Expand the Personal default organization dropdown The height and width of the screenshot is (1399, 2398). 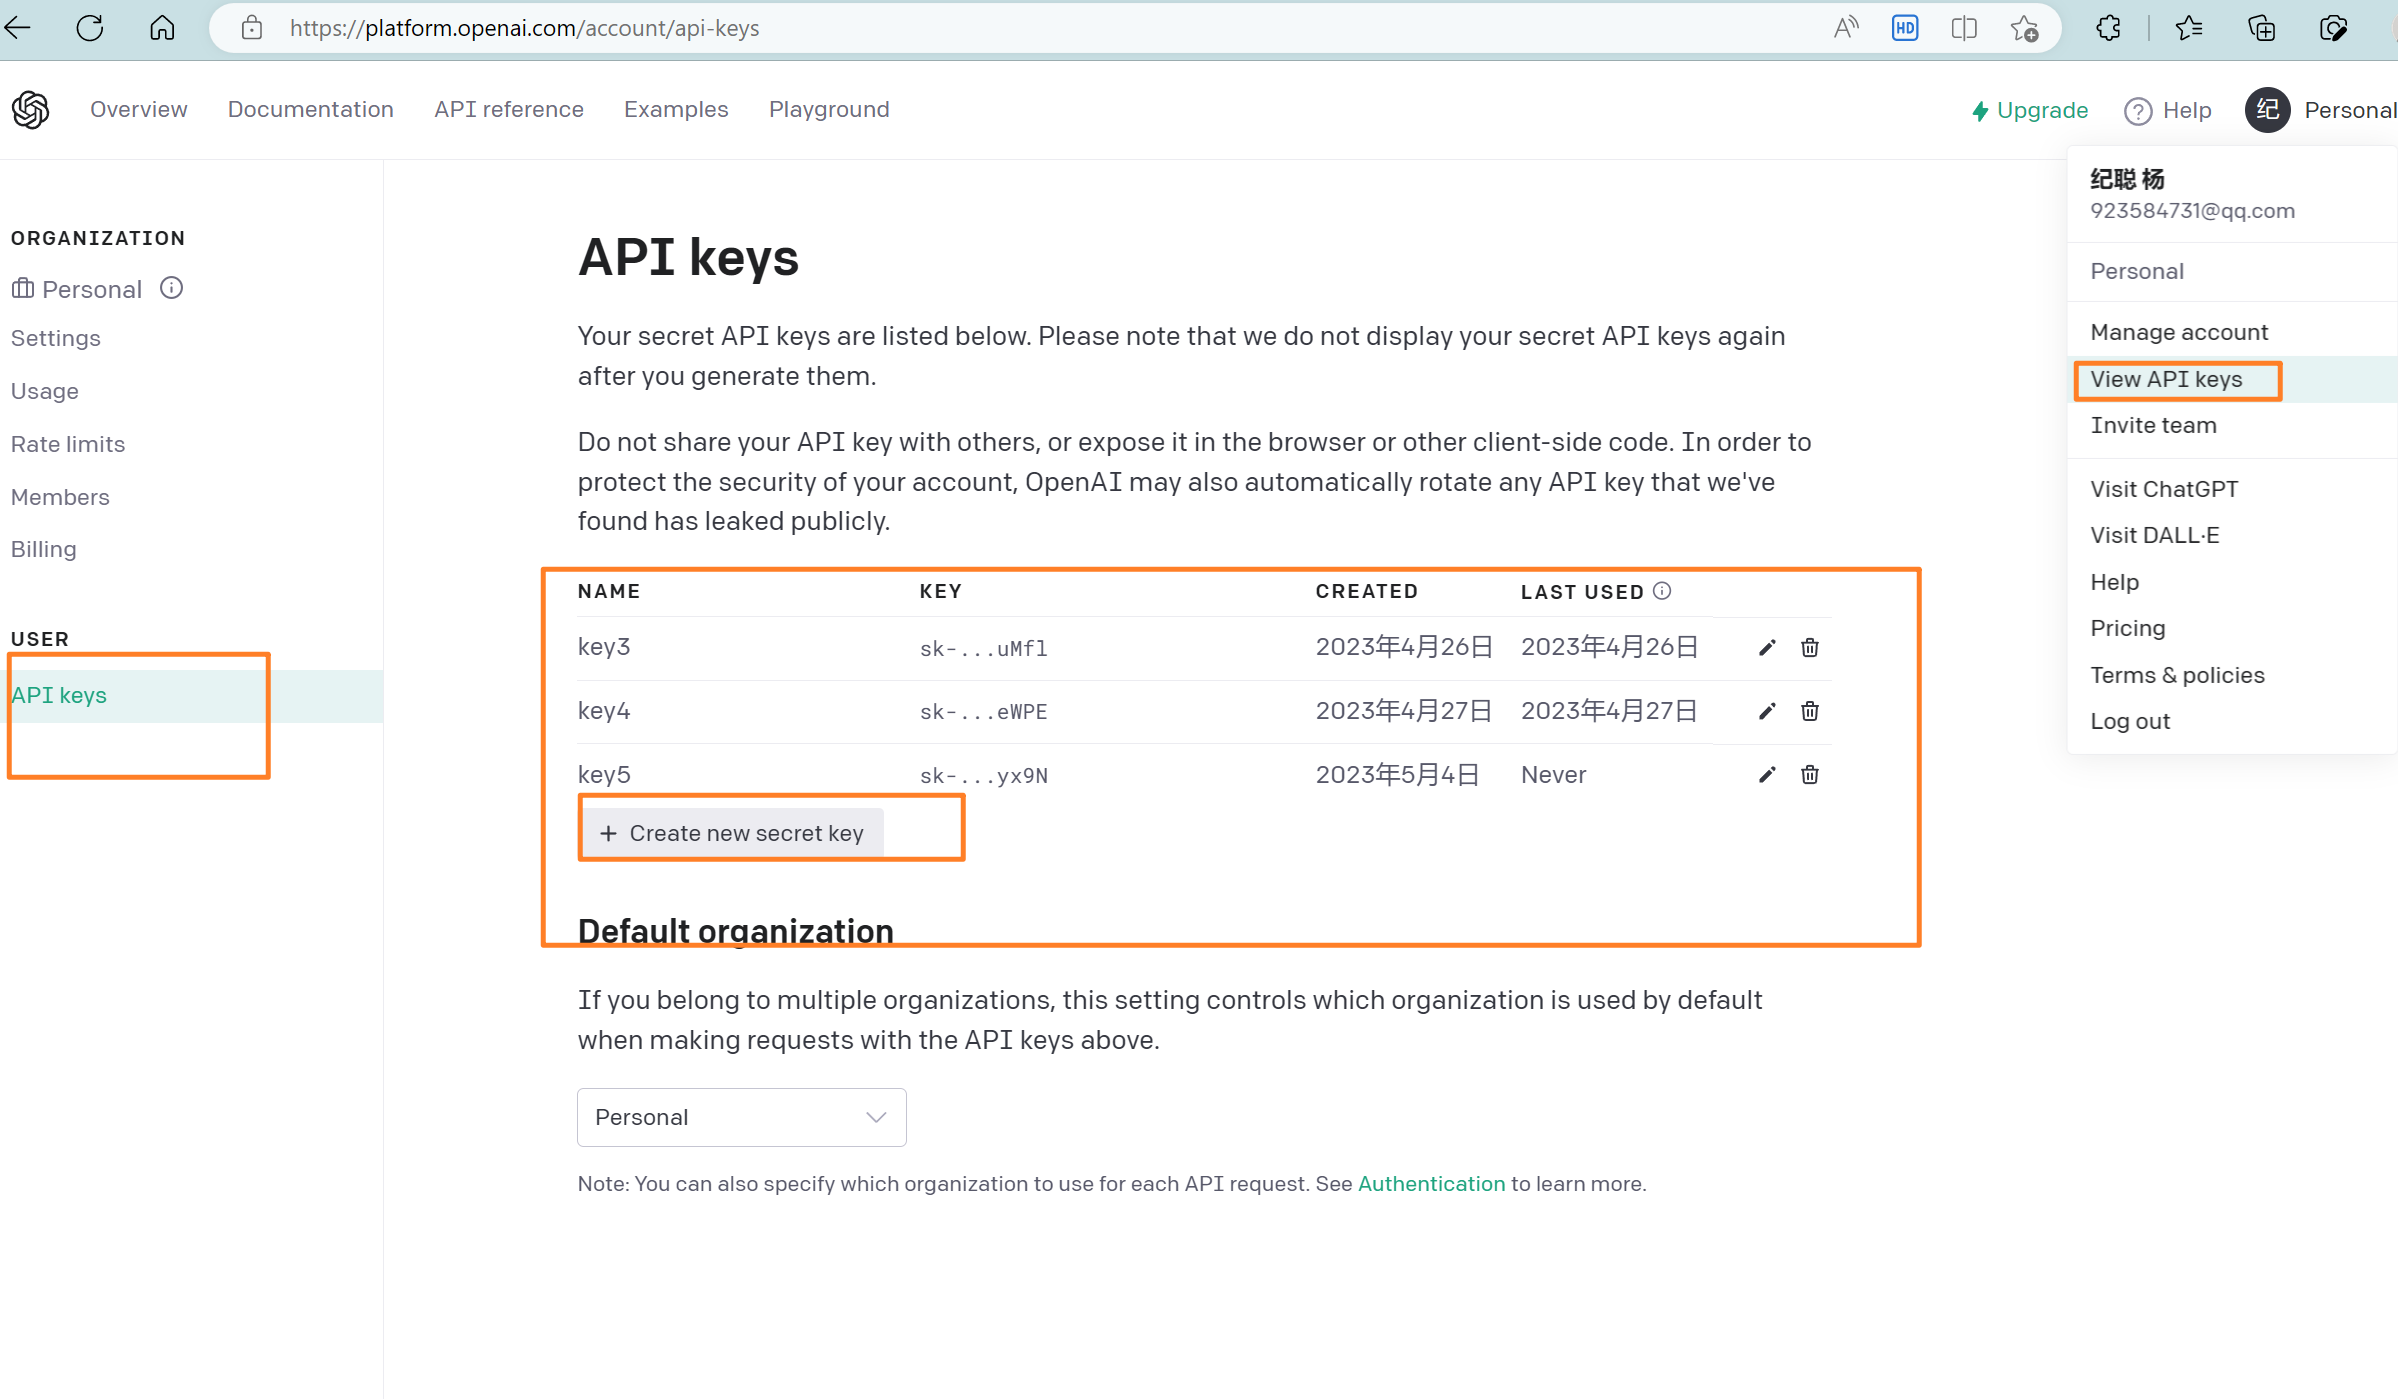(x=741, y=1117)
